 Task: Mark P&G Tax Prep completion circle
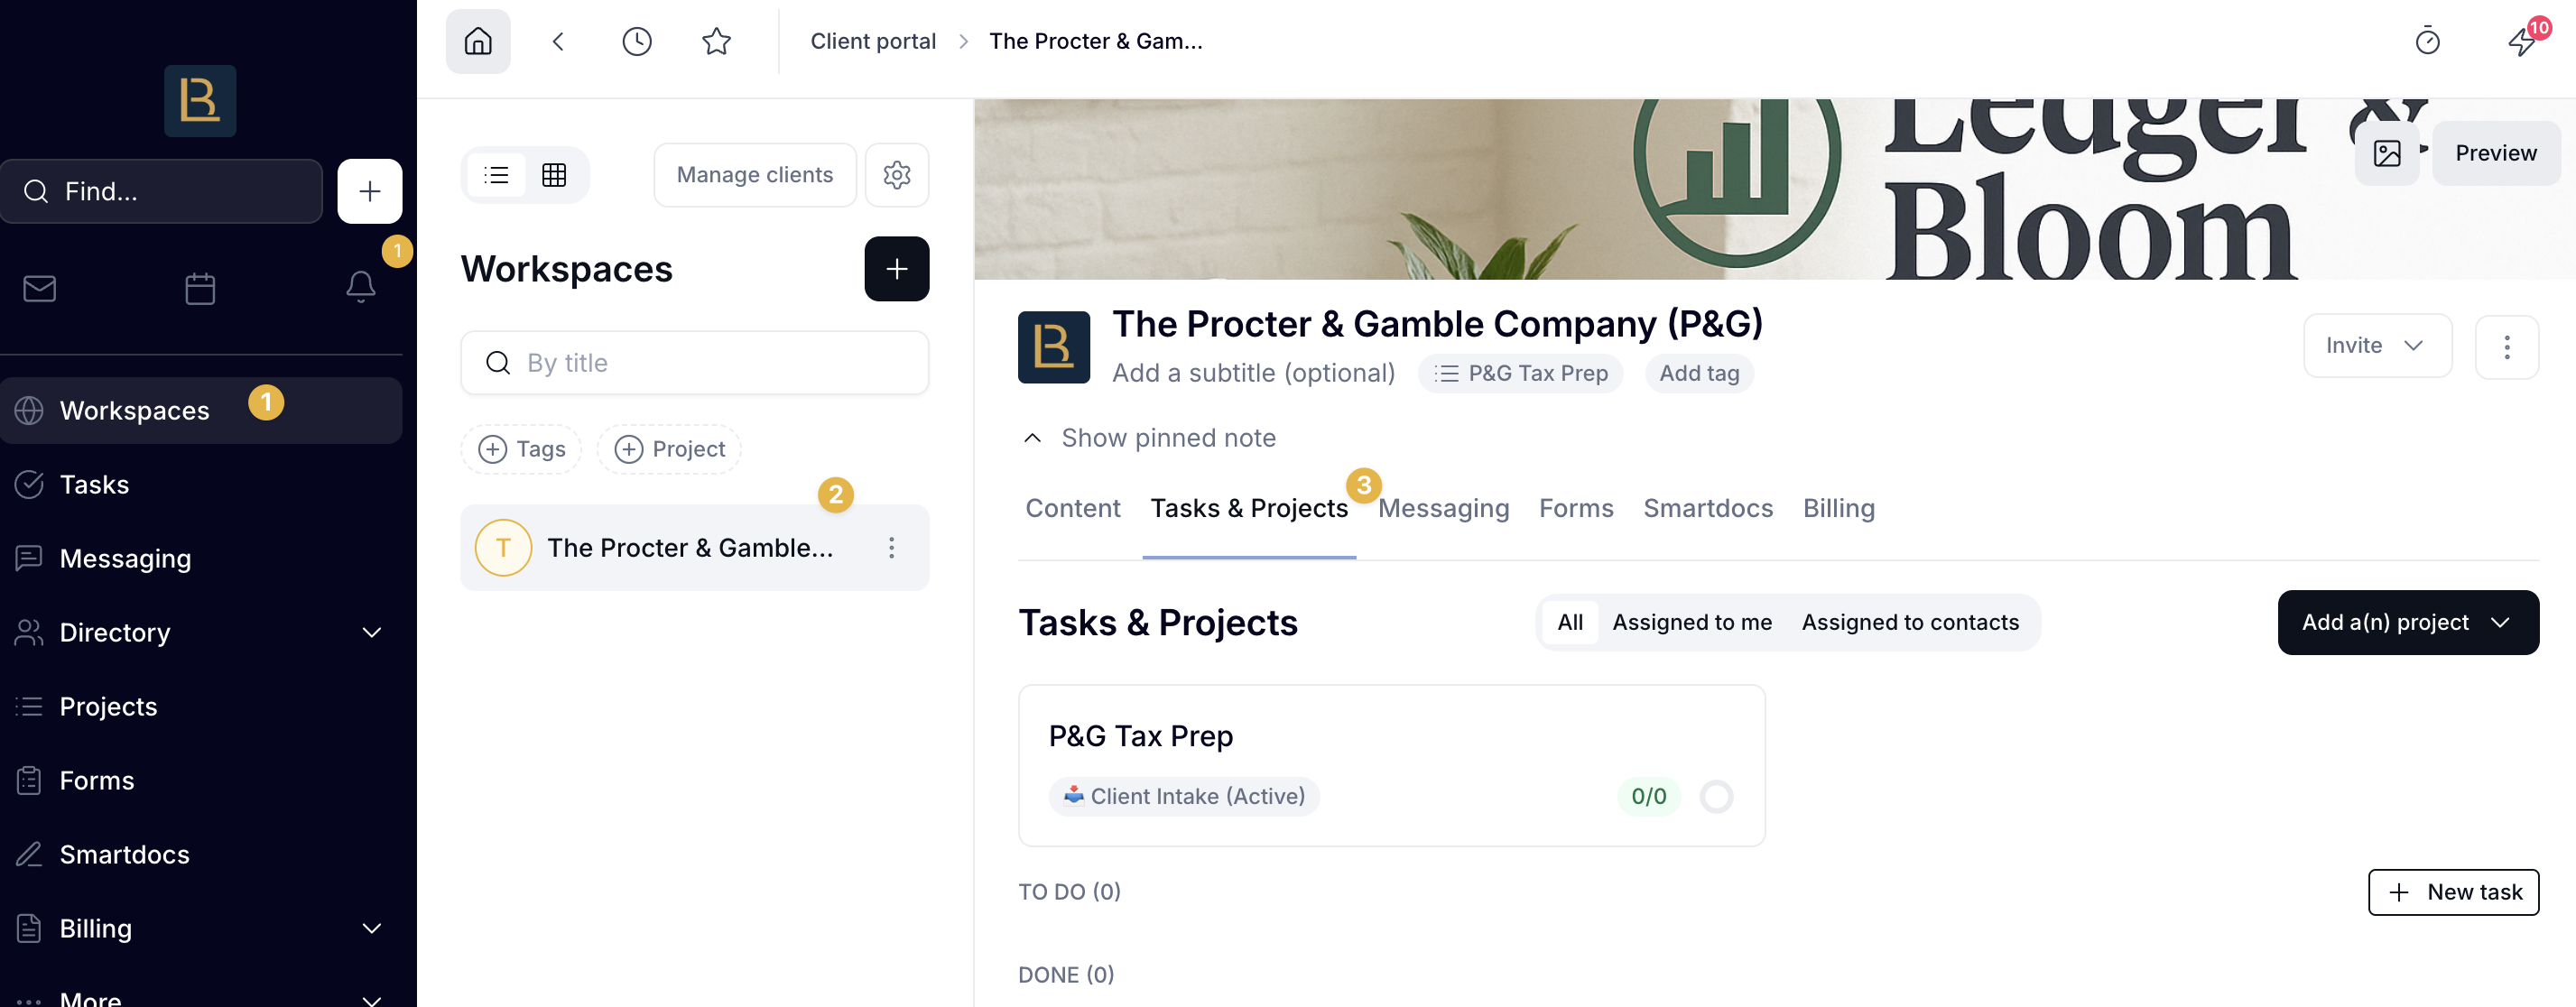pos(1716,796)
